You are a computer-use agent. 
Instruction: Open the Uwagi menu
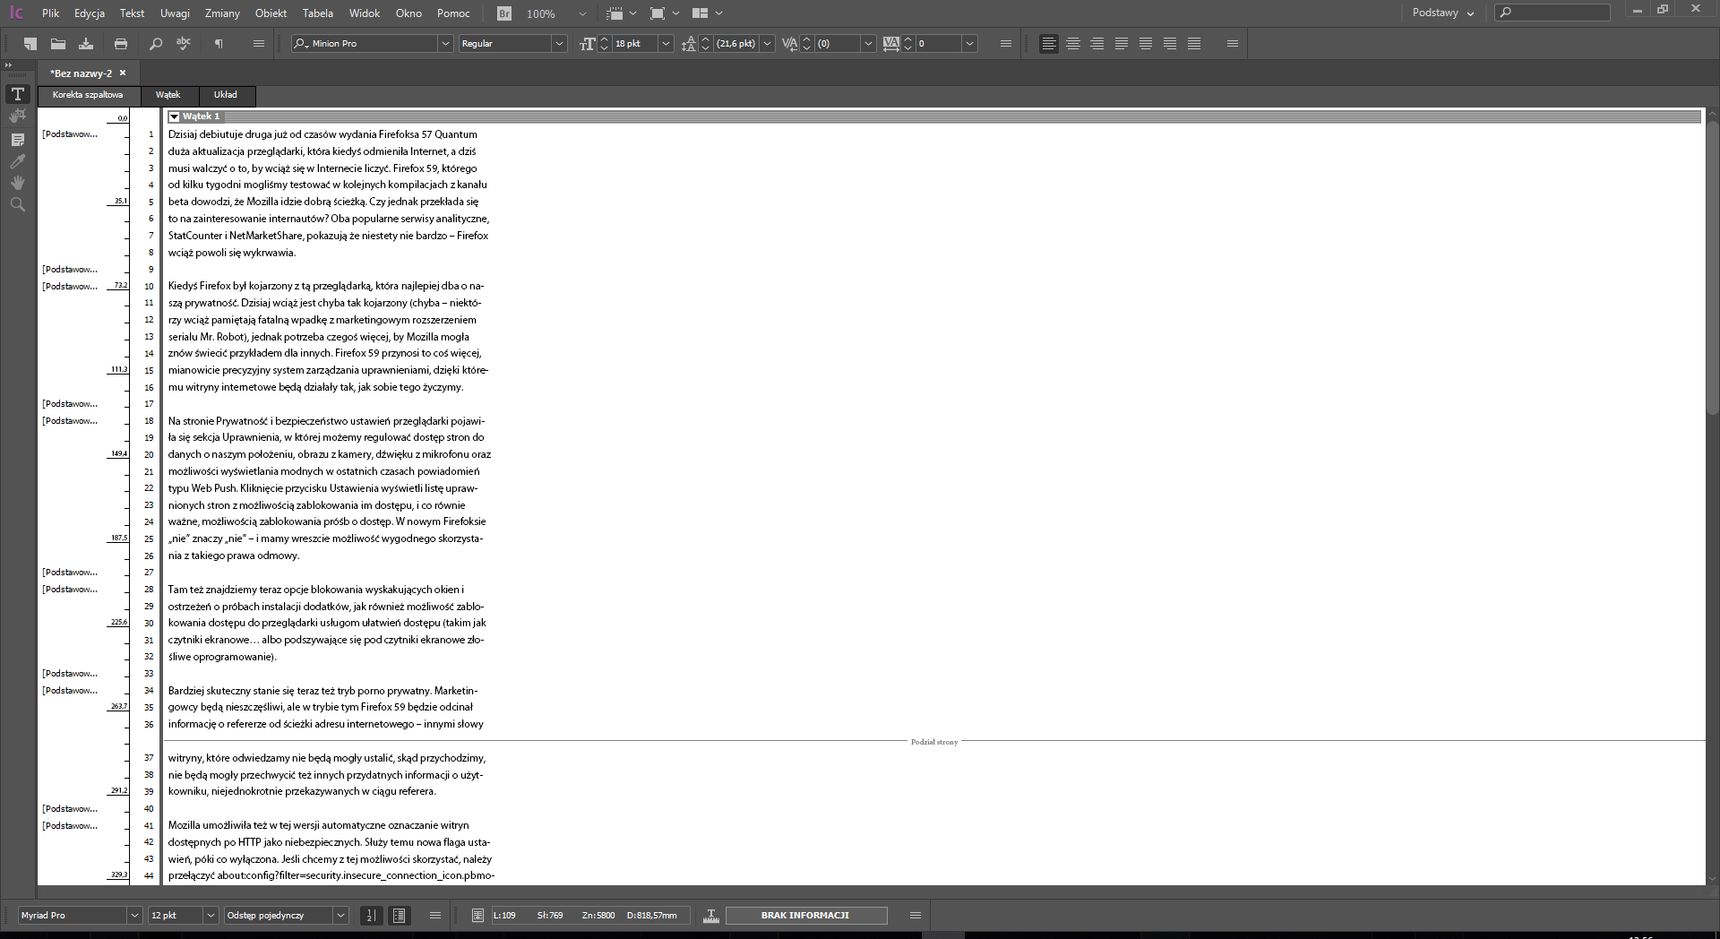[175, 14]
